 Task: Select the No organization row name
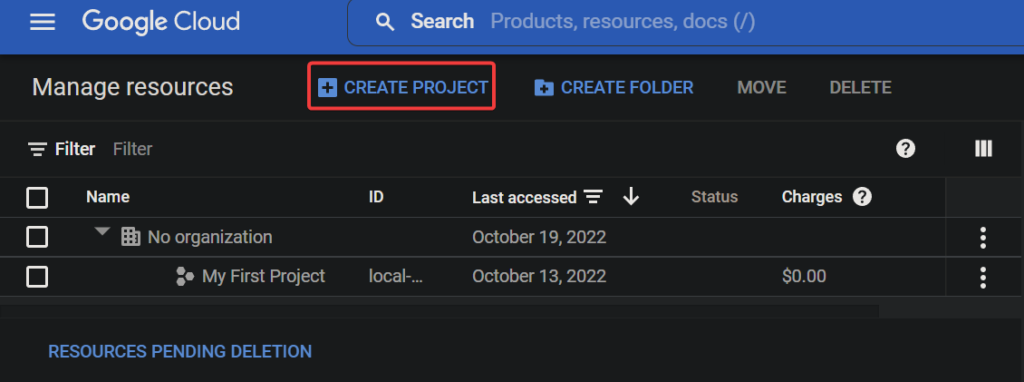pyautogui.click(x=210, y=237)
